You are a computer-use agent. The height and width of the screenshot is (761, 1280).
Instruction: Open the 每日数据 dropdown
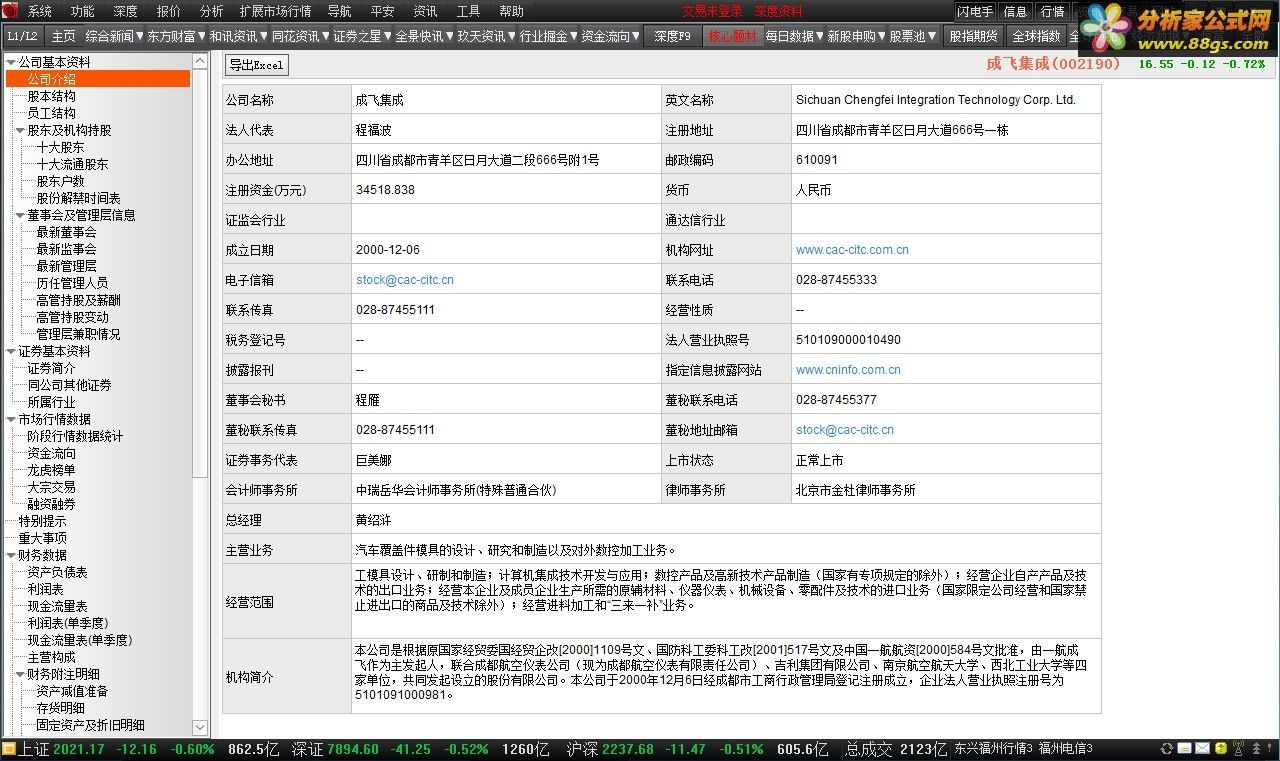click(795, 36)
